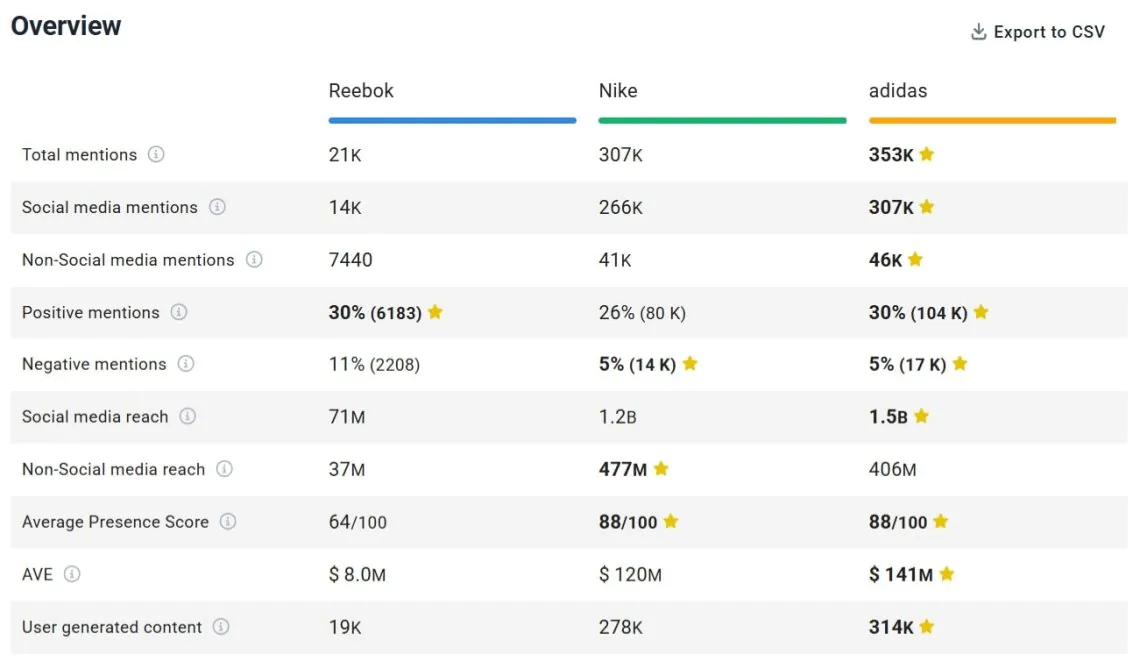Click the User generated content label

111,627
